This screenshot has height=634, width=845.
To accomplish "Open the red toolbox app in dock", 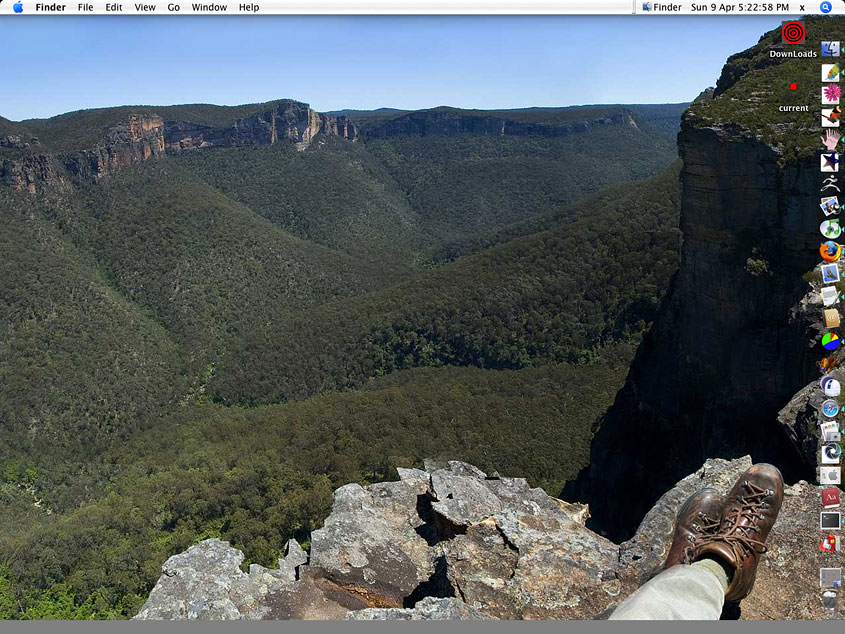I will pos(830,543).
